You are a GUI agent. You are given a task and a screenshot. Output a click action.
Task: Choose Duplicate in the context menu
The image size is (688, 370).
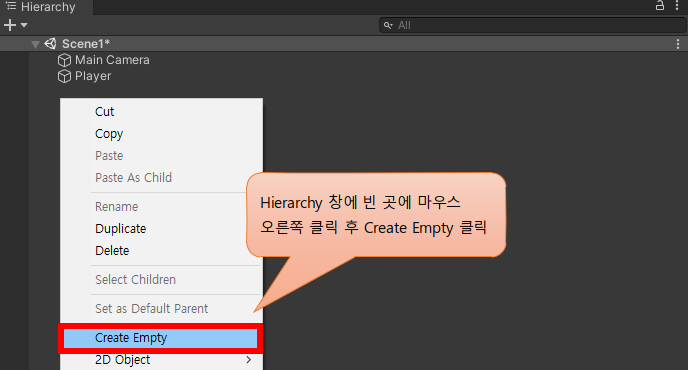point(120,228)
